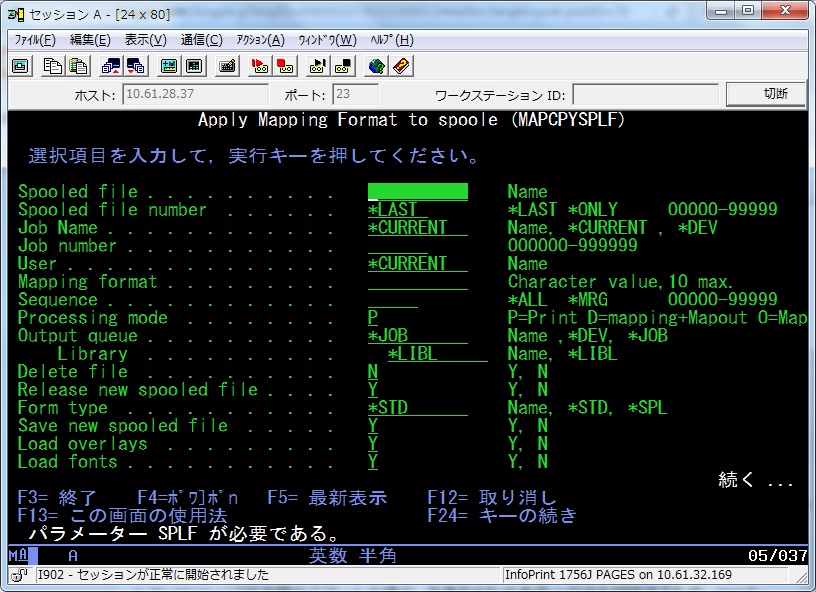Viewport: 816px width, 592px height.
Task: Click the Sequence entry field
Action: coord(393,300)
